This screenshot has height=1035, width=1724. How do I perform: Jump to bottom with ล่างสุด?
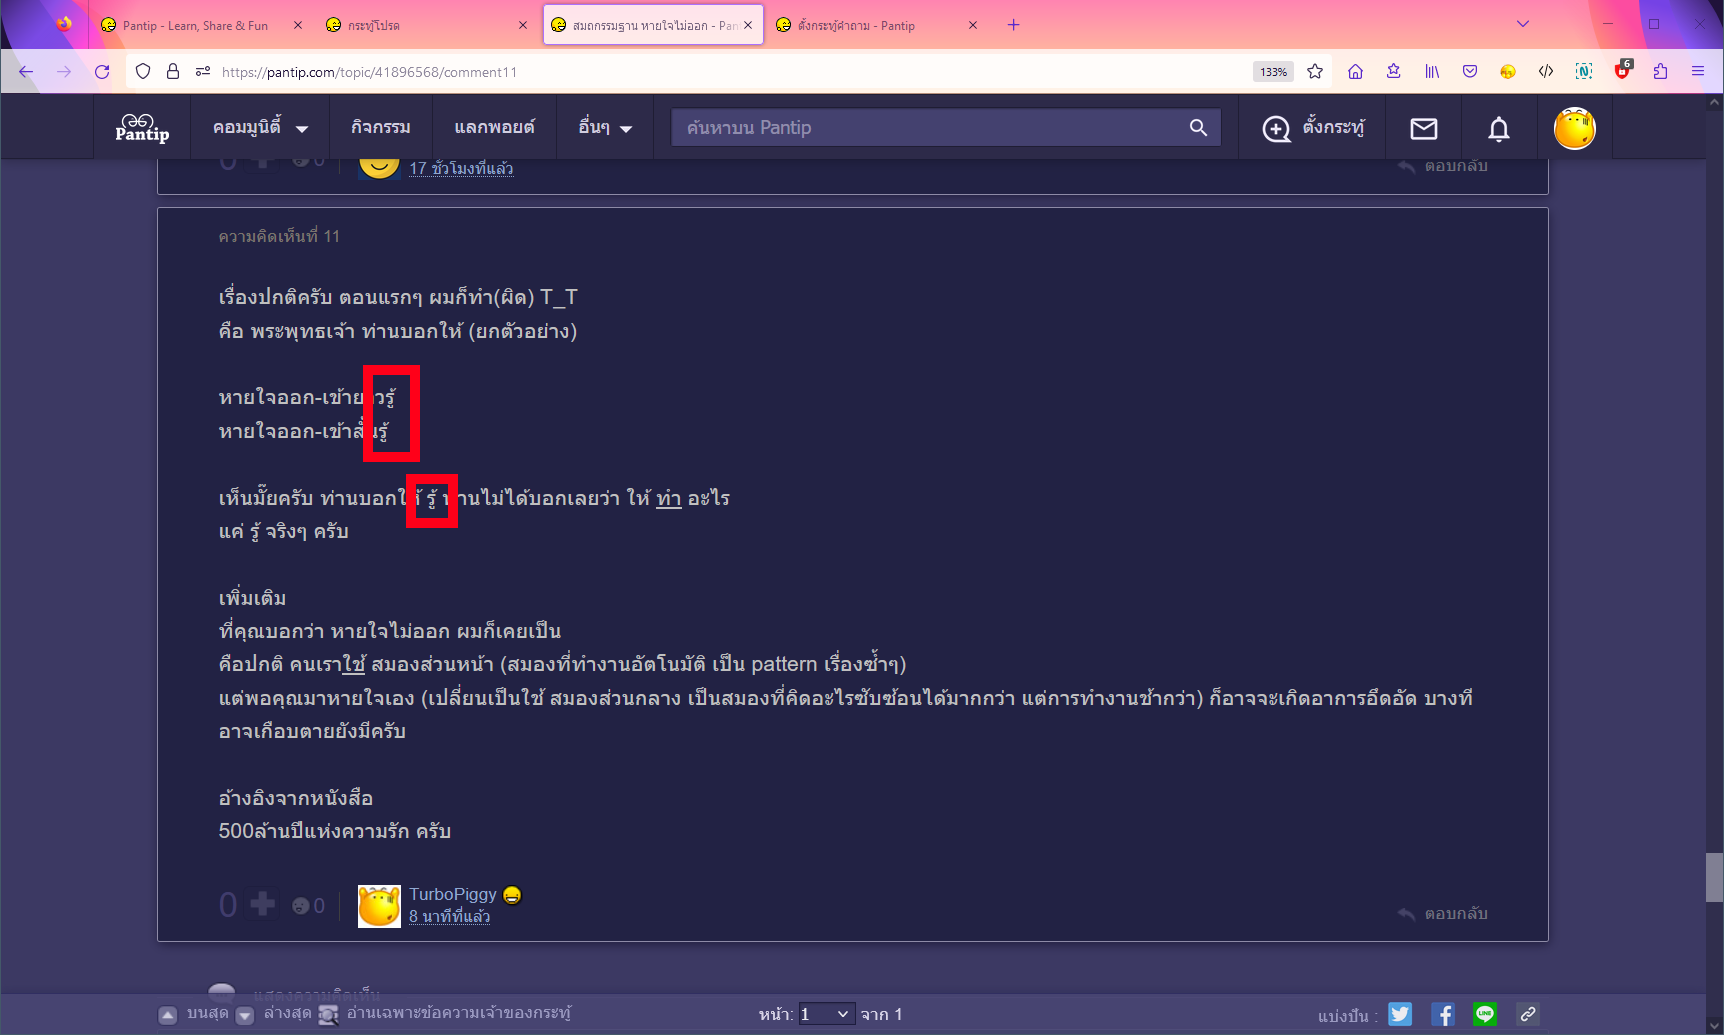click(x=274, y=1013)
